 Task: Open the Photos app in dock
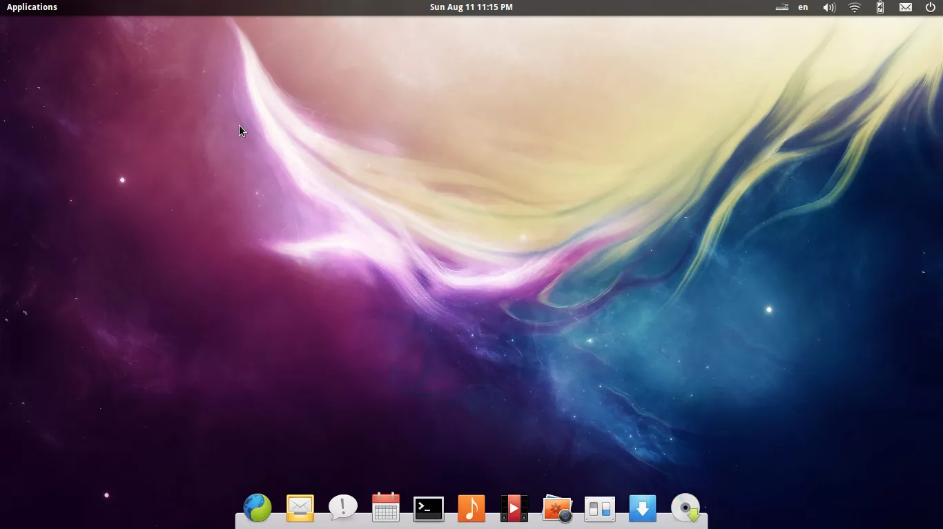(x=557, y=508)
